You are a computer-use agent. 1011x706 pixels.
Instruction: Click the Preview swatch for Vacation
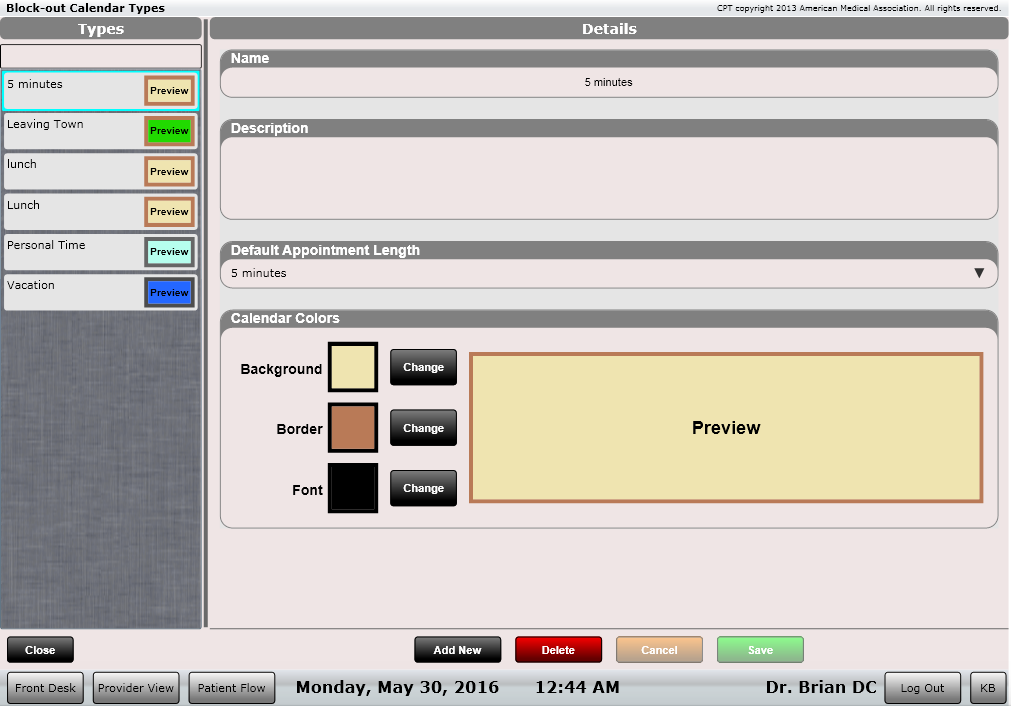pyautogui.click(x=169, y=293)
